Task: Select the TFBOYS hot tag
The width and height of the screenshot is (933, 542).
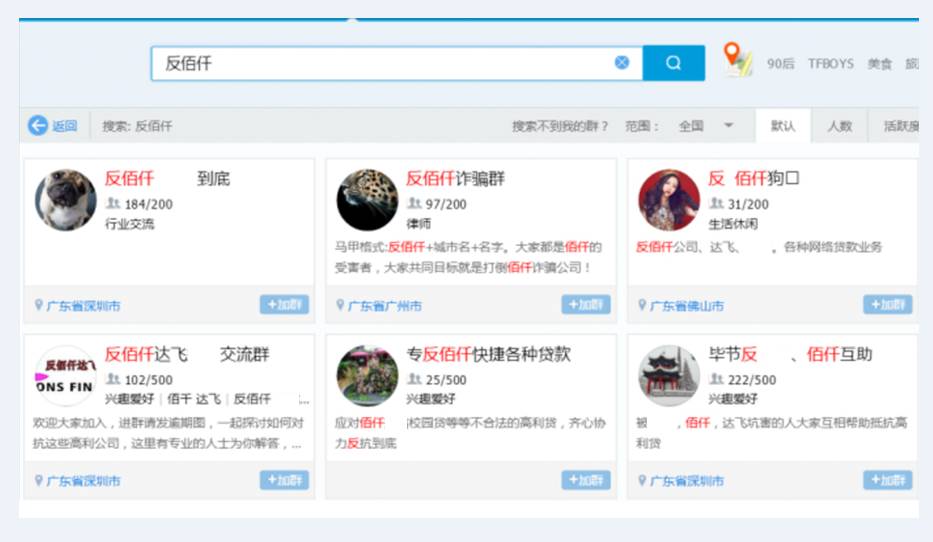Action: [x=831, y=64]
